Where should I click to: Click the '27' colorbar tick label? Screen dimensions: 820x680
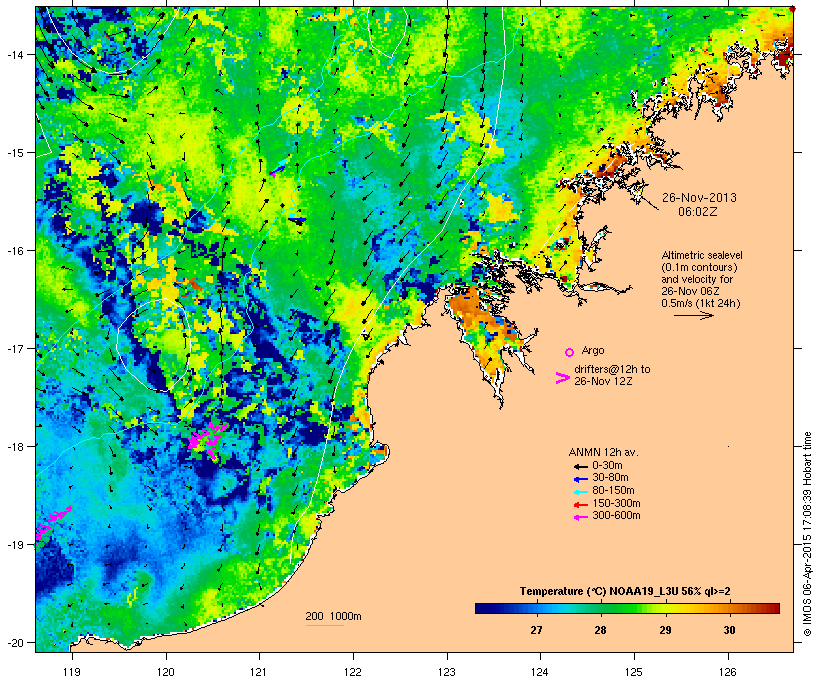[536, 630]
